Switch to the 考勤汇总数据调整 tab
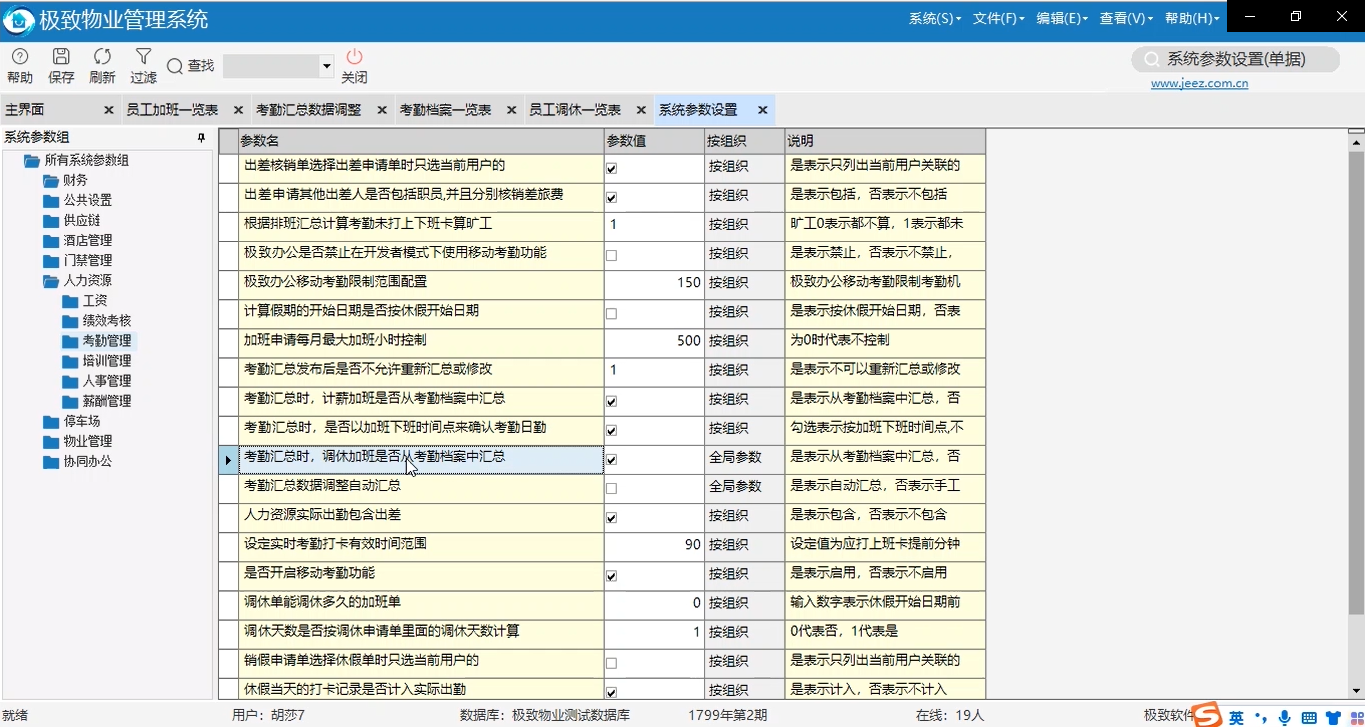This screenshot has width=1365, height=727. 308,110
